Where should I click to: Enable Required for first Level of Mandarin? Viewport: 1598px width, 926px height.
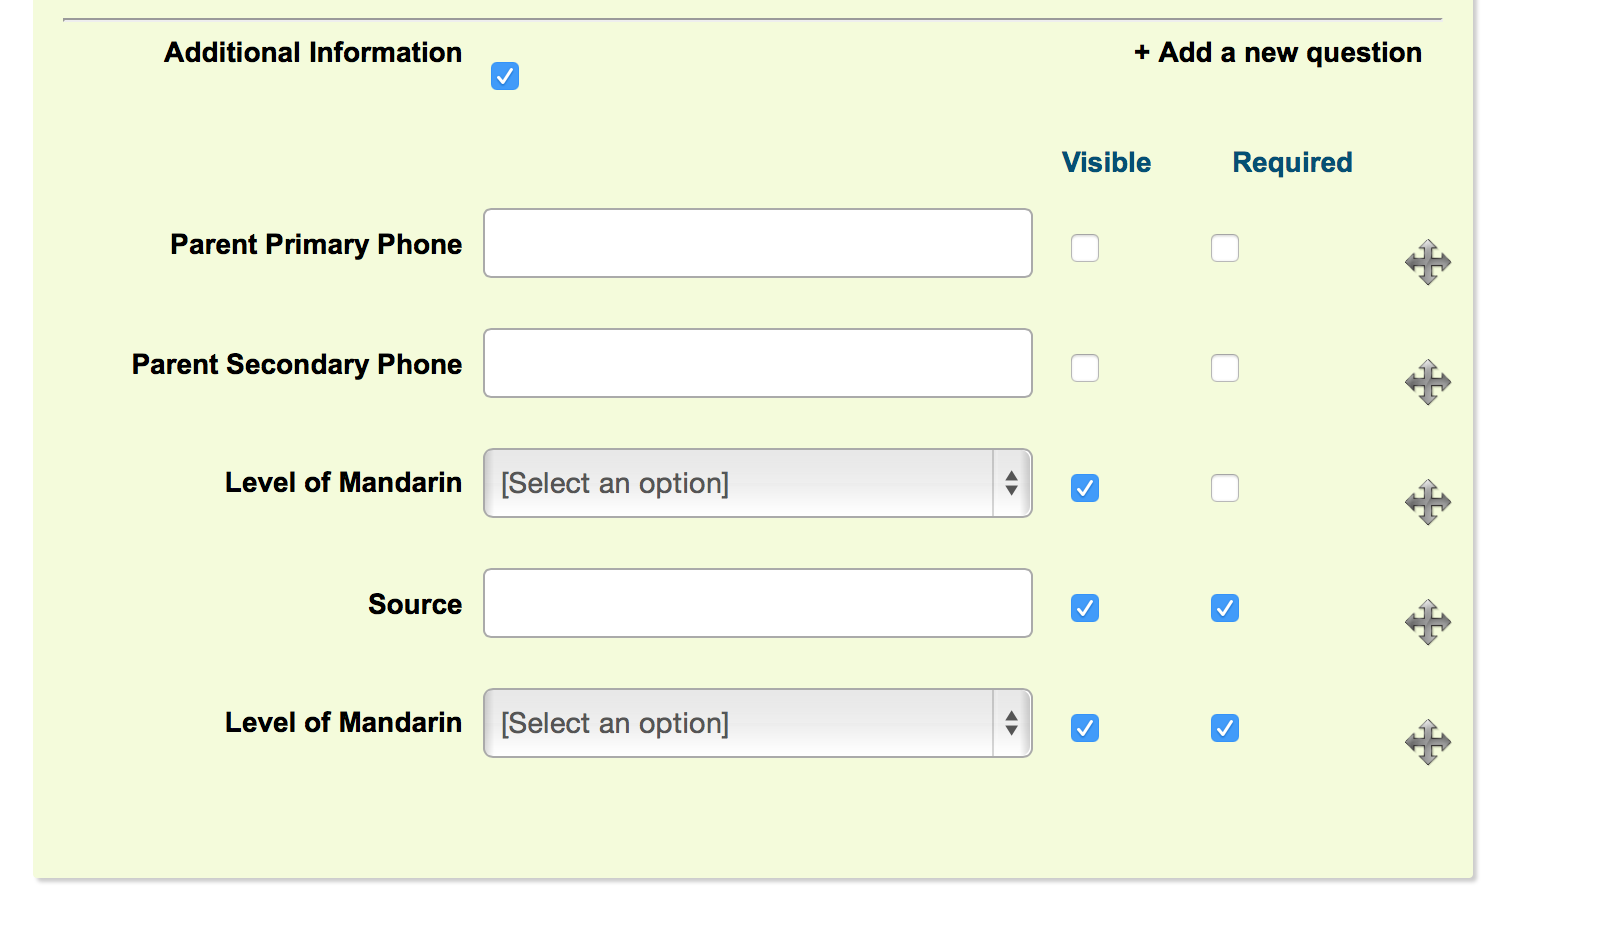[x=1225, y=488]
